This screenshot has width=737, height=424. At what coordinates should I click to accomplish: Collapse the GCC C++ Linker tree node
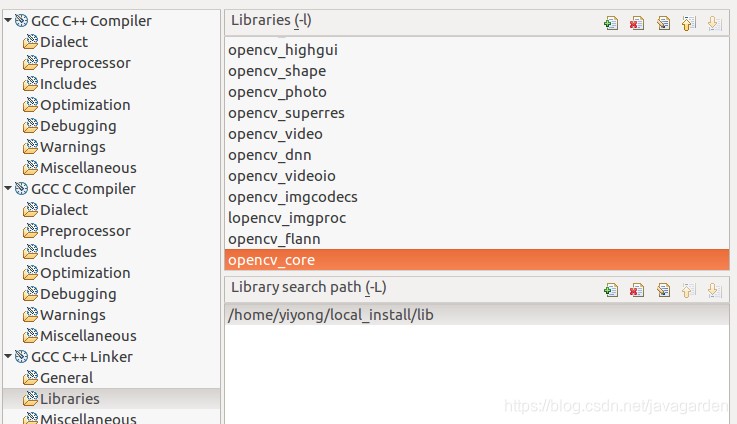8,356
